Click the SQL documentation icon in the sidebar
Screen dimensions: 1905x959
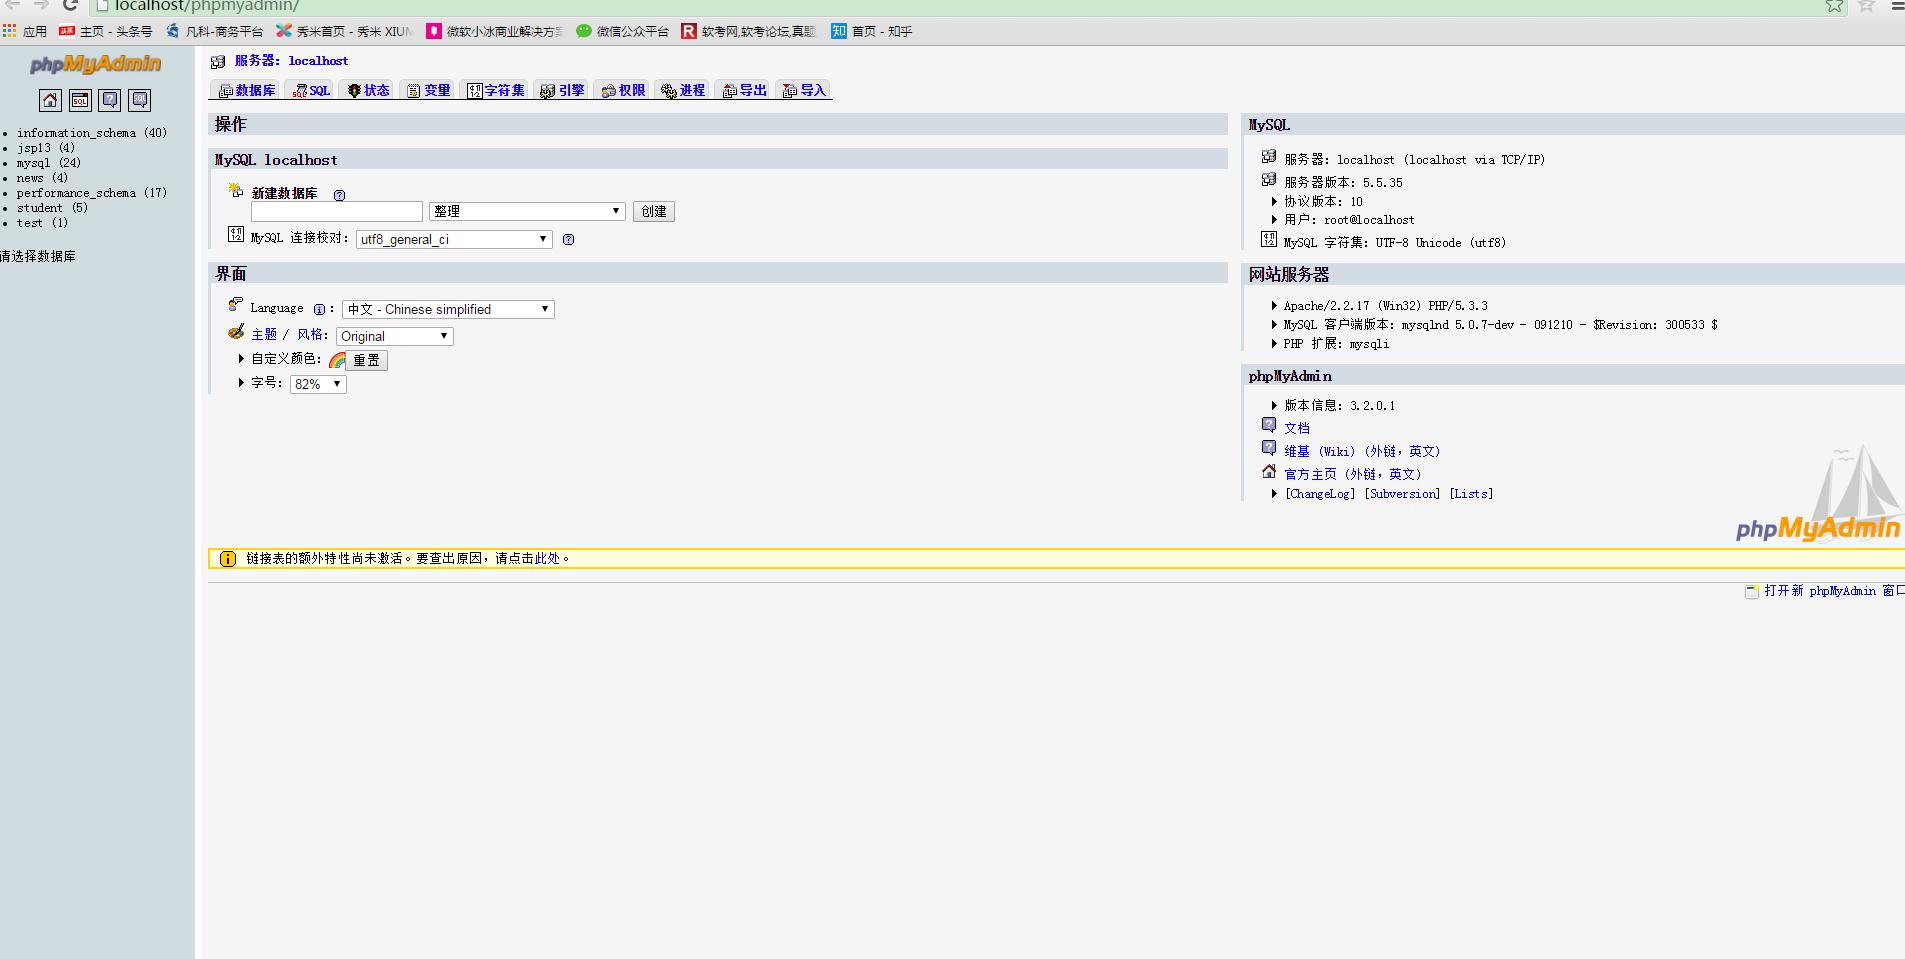click(x=140, y=100)
